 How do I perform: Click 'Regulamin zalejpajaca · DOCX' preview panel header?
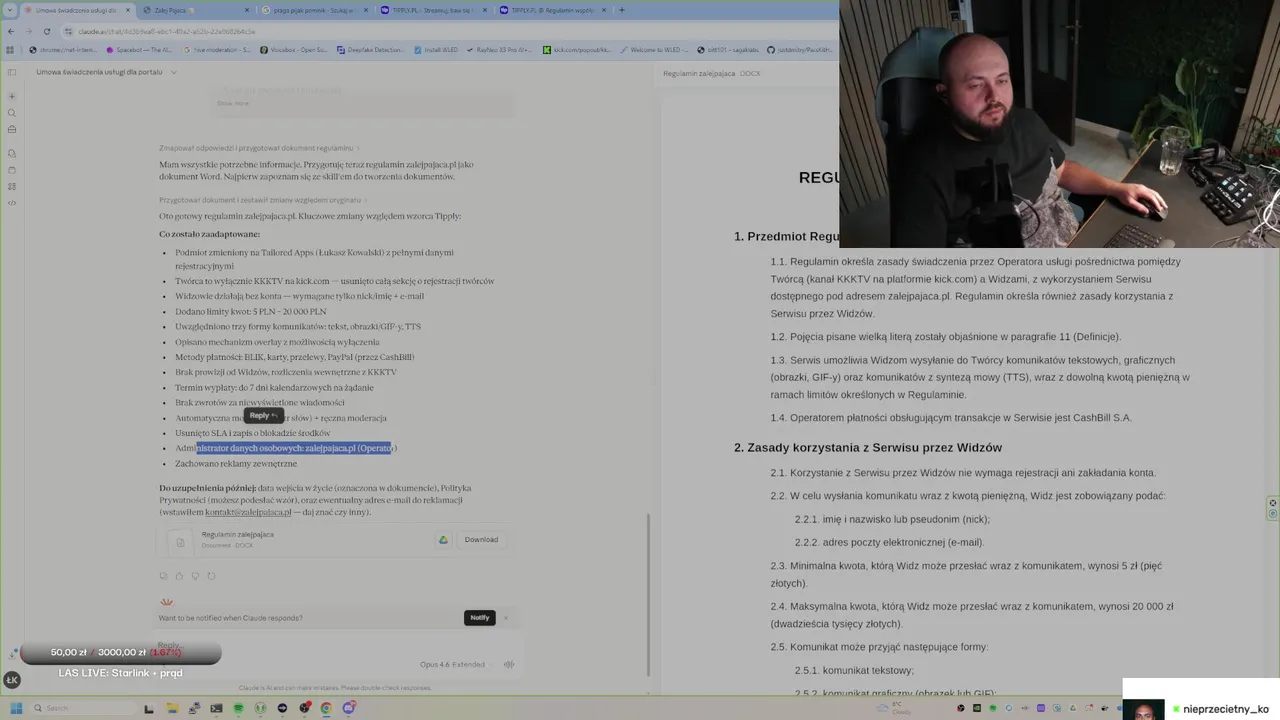click(x=711, y=74)
